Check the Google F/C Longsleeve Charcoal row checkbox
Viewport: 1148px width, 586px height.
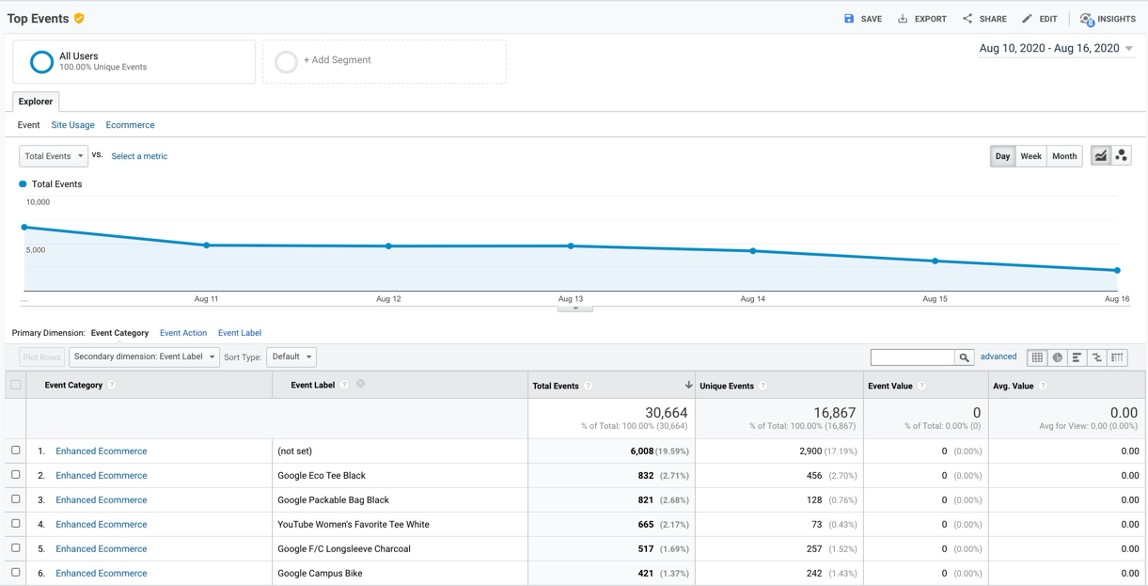click(16, 548)
